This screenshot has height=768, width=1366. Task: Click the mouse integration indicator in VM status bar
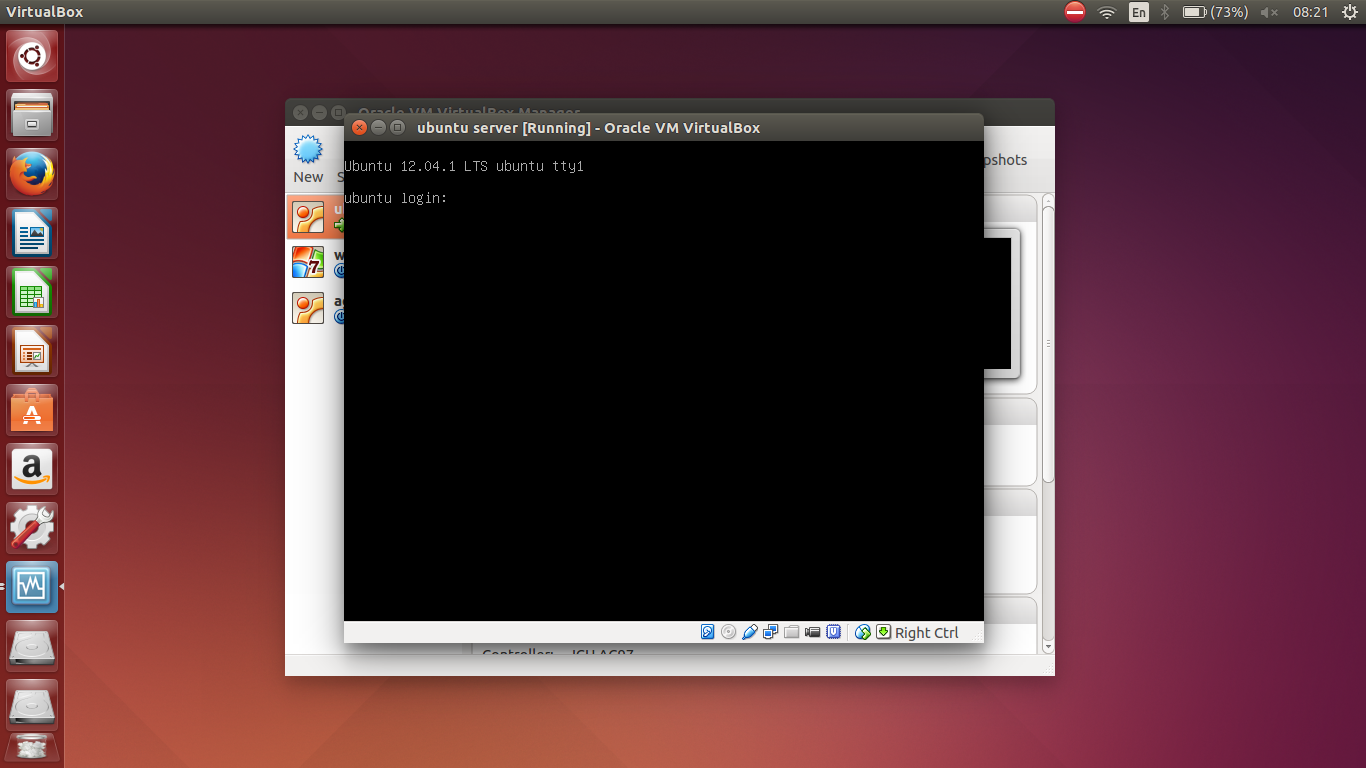click(x=863, y=632)
